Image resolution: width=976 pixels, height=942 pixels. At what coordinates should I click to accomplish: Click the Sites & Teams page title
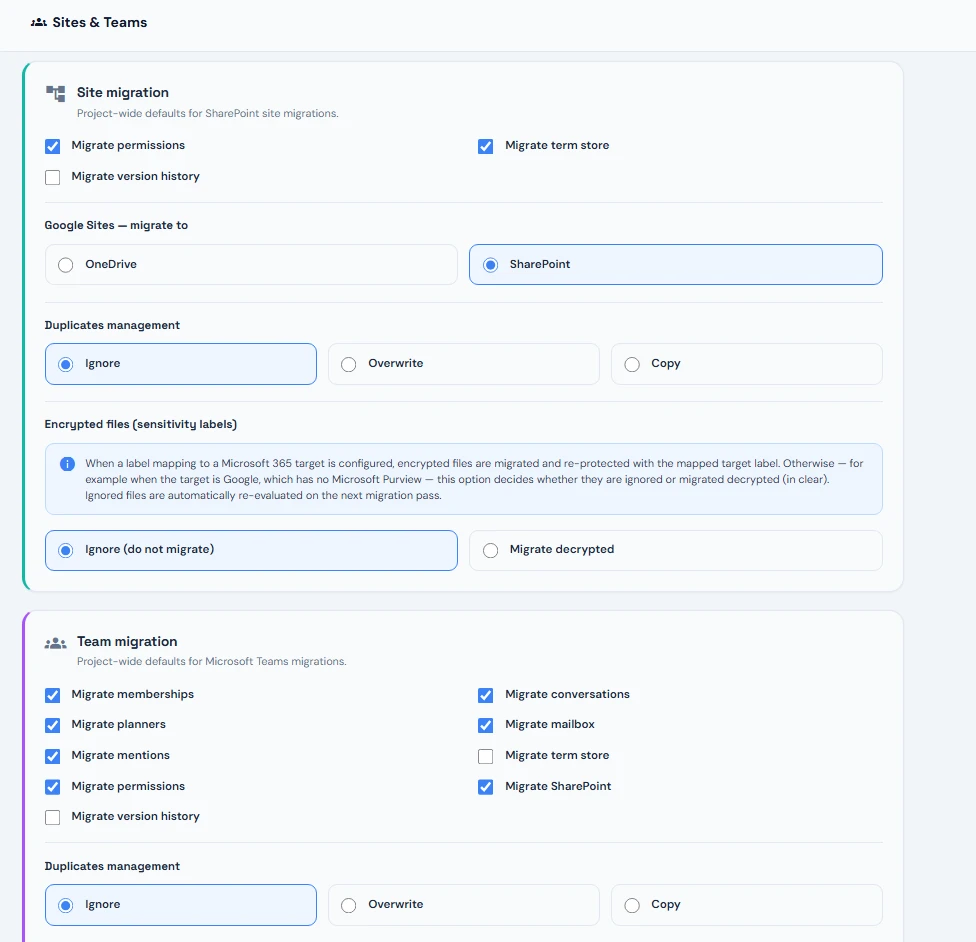tap(100, 22)
